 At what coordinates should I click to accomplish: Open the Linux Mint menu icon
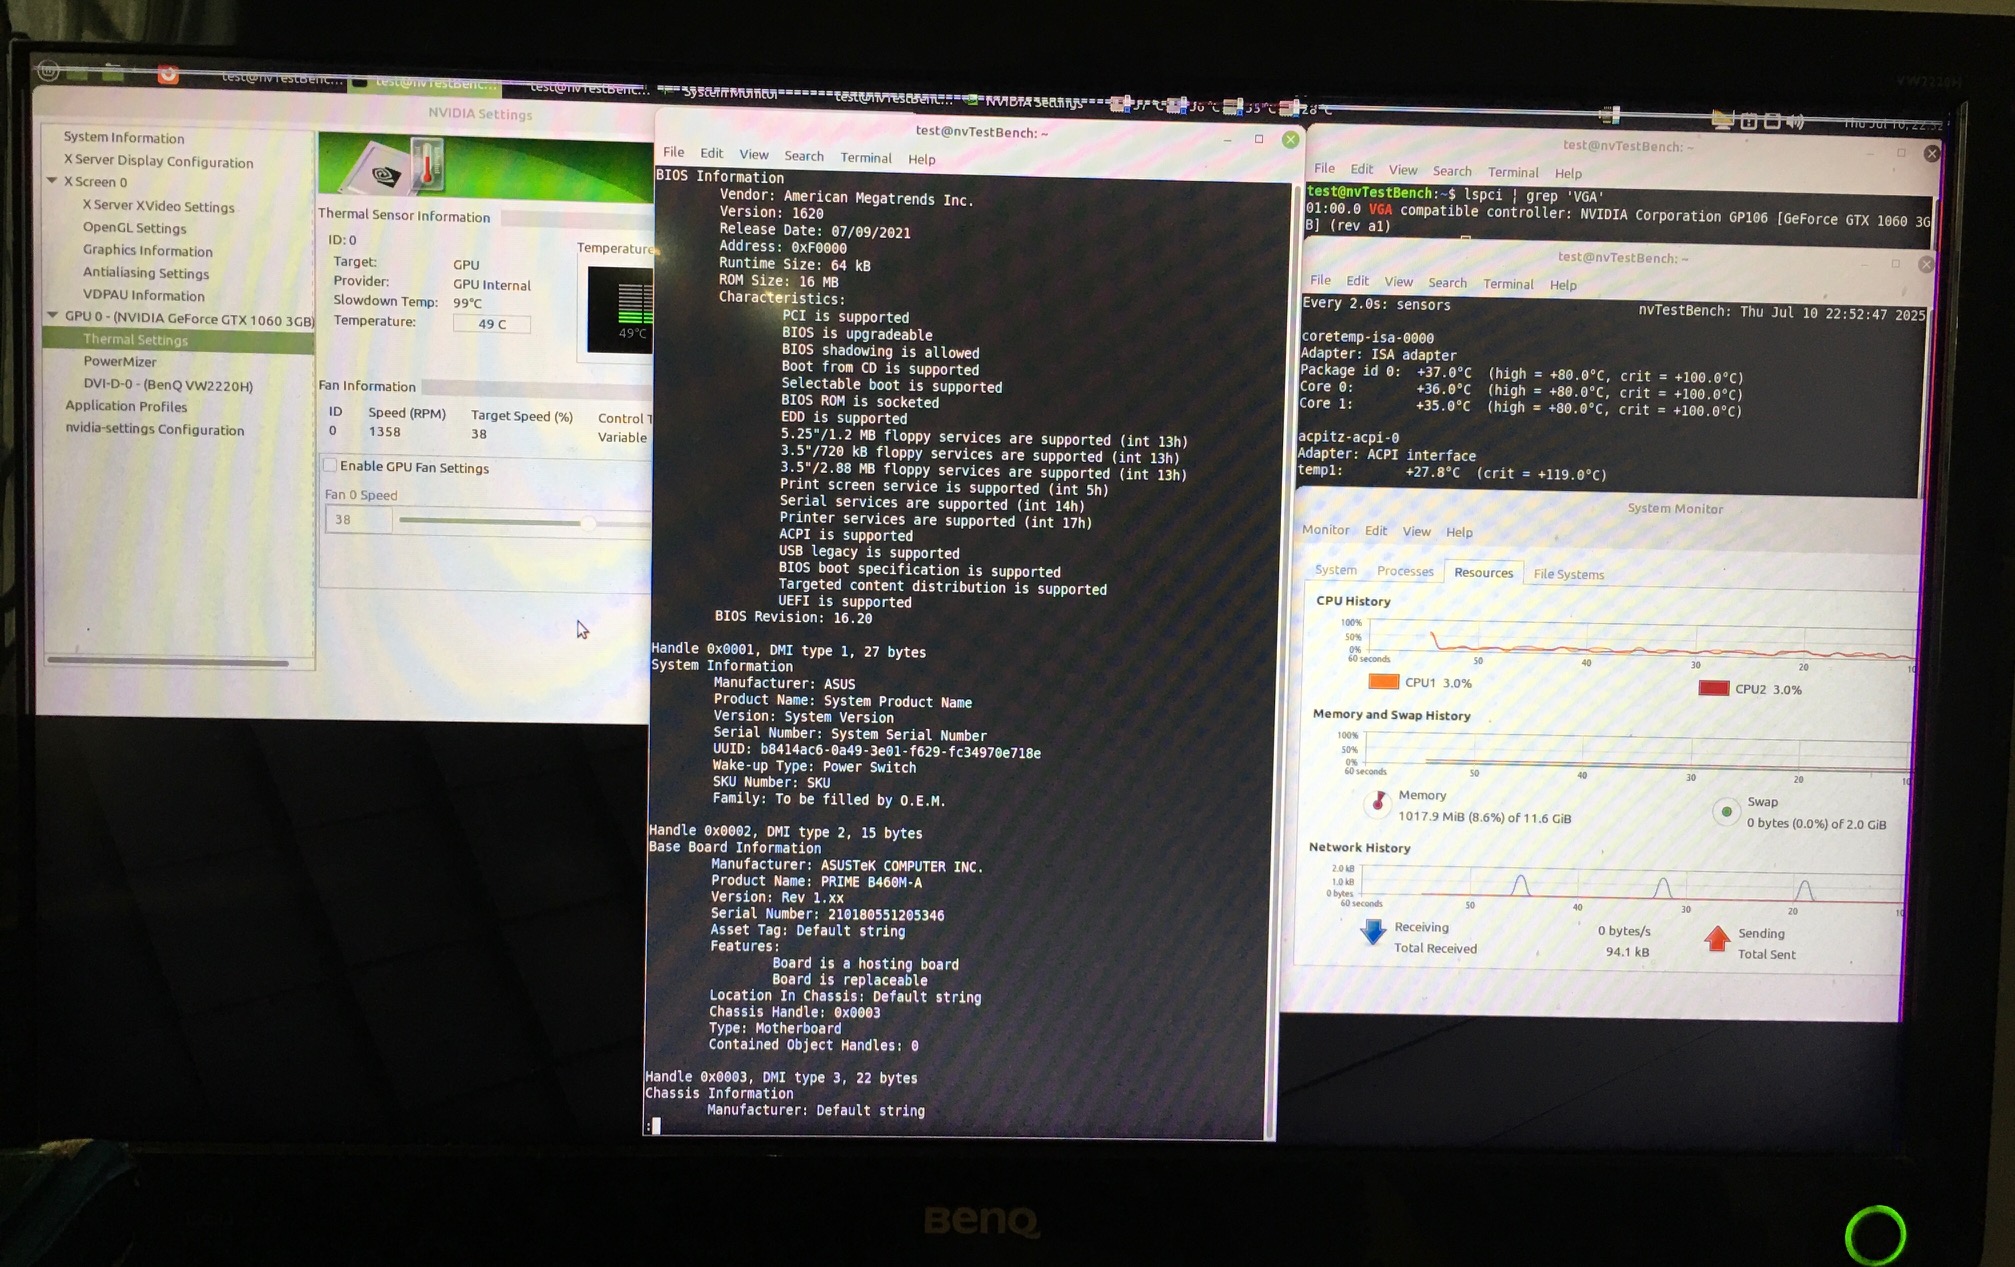pos(48,70)
